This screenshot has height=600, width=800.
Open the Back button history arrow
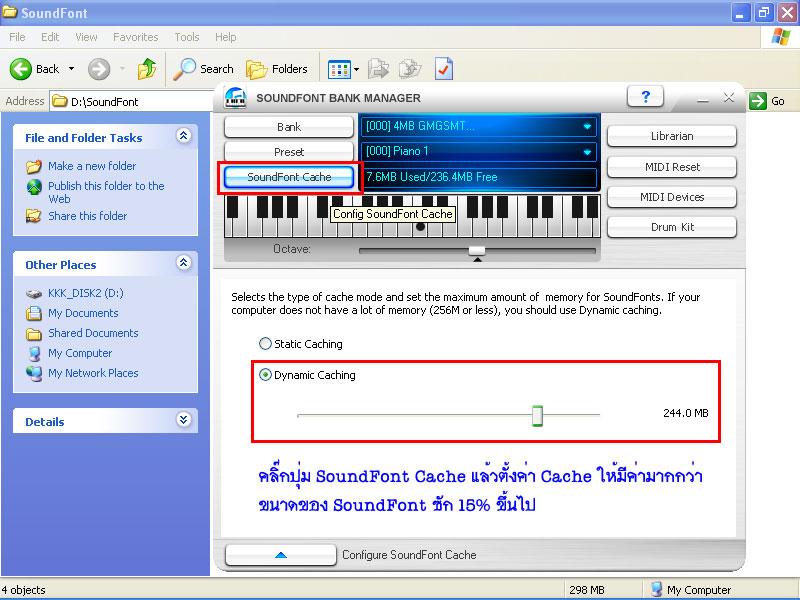[71, 69]
